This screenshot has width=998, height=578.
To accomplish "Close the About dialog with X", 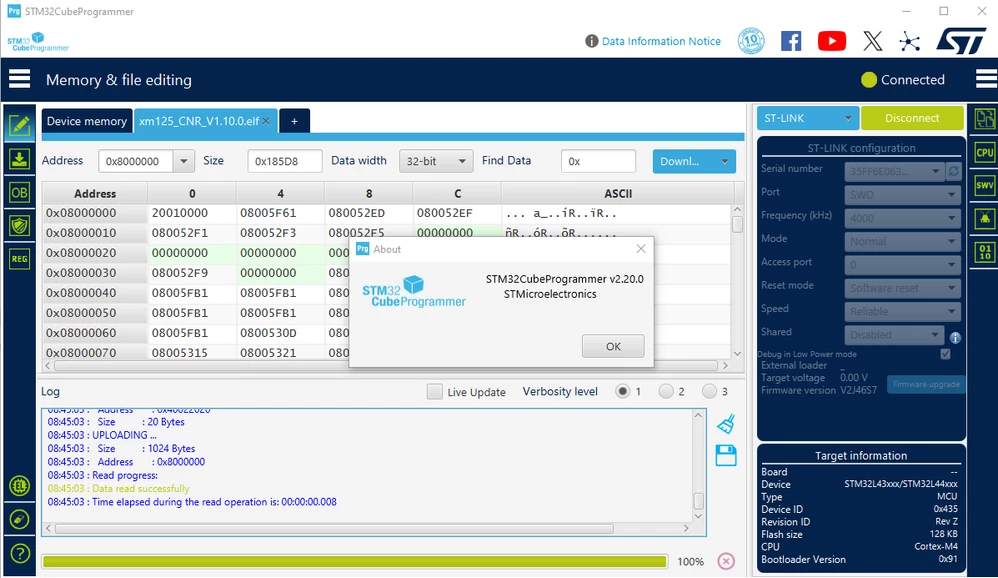I will coord(641,249).
